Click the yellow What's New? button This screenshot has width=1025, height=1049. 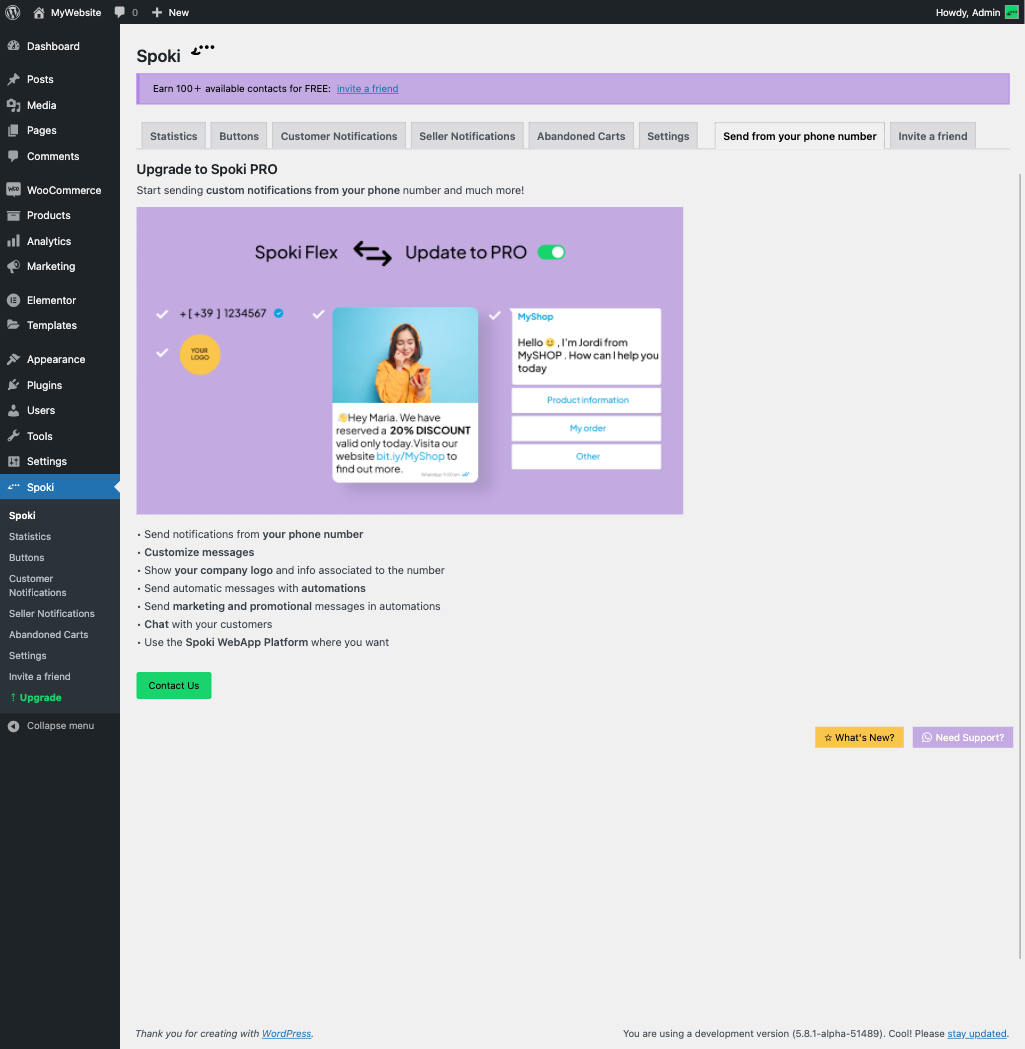coord(859,737)
